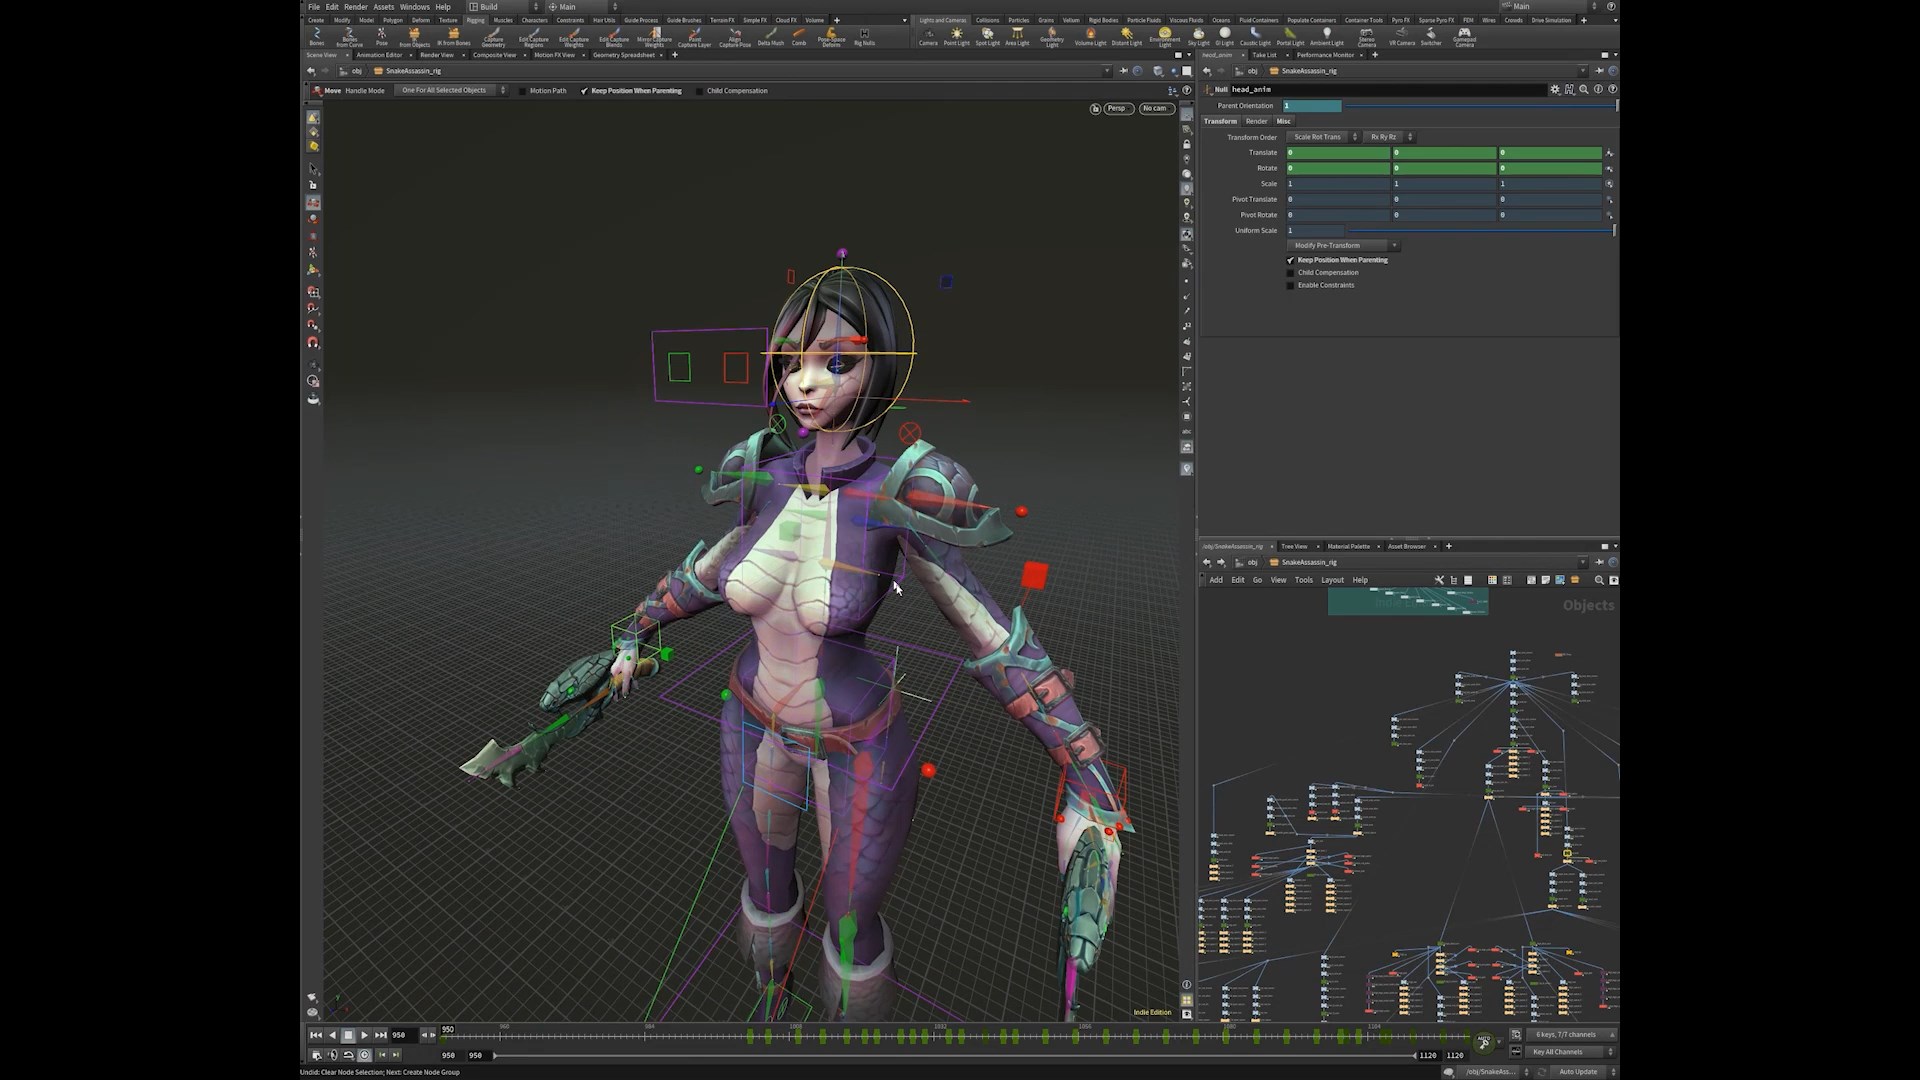
Task: Open the Render menu
Action: pyautogui.click(x=356, y=7)
